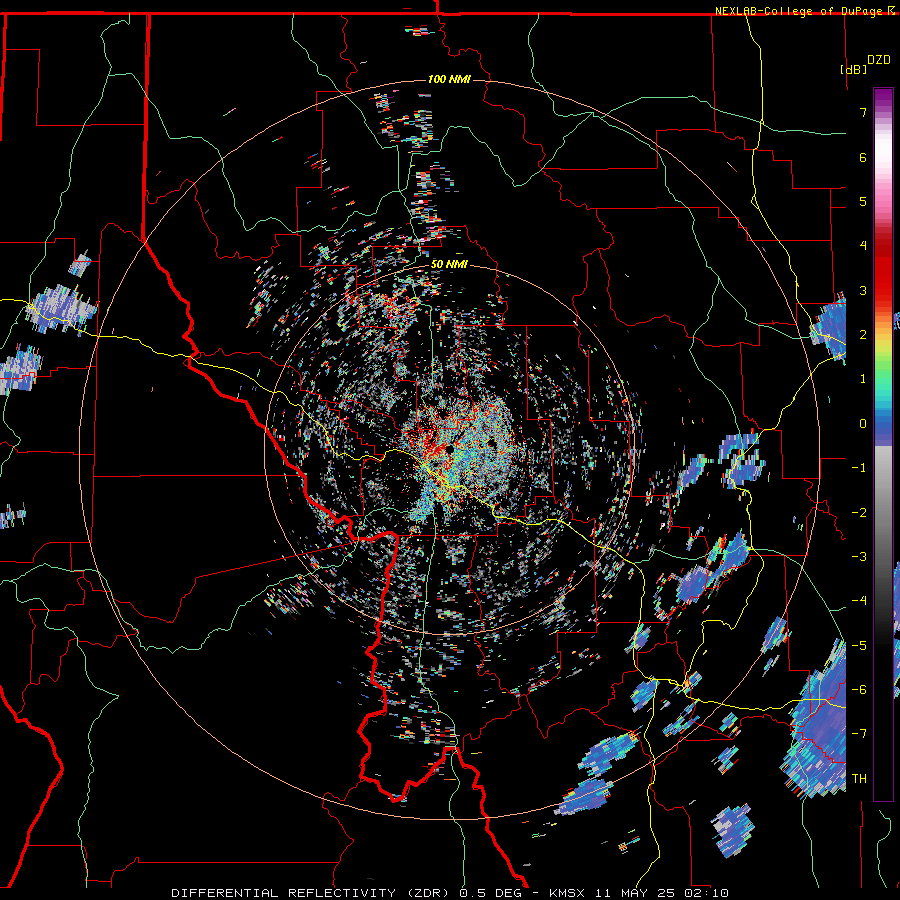Click the legend value 1
900x900 pixels.
click(x=863, y=379)
